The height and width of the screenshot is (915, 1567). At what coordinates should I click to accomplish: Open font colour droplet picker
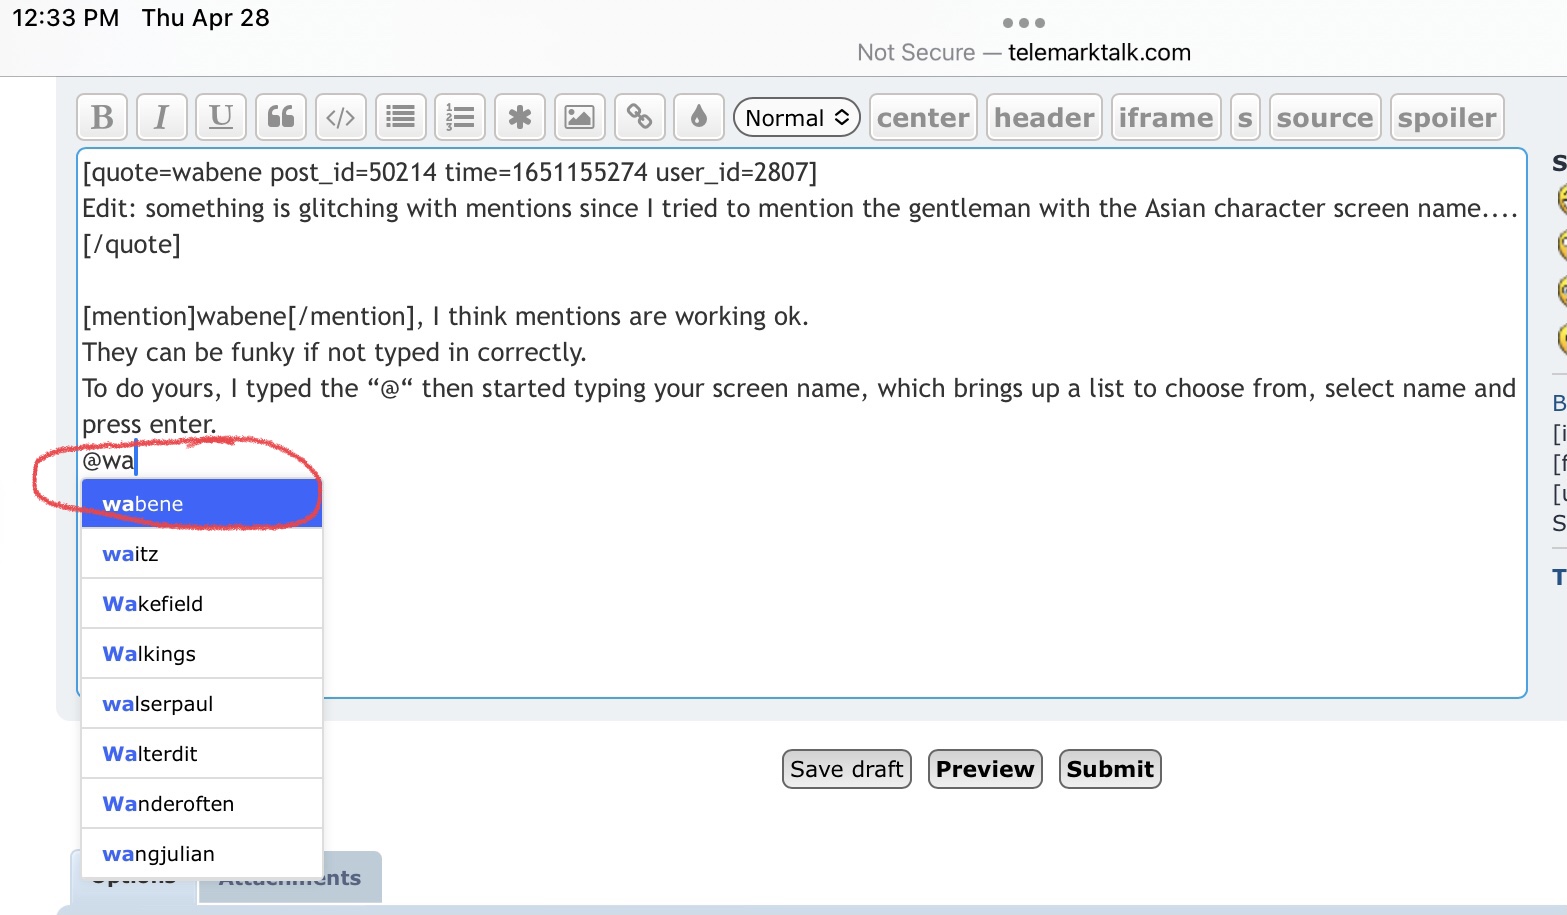click(699, 118)
